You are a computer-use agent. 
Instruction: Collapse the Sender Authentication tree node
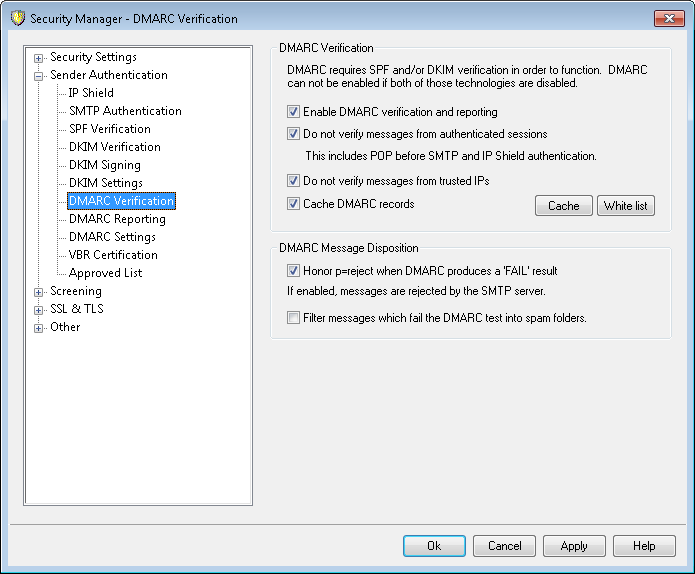(39, 76)
